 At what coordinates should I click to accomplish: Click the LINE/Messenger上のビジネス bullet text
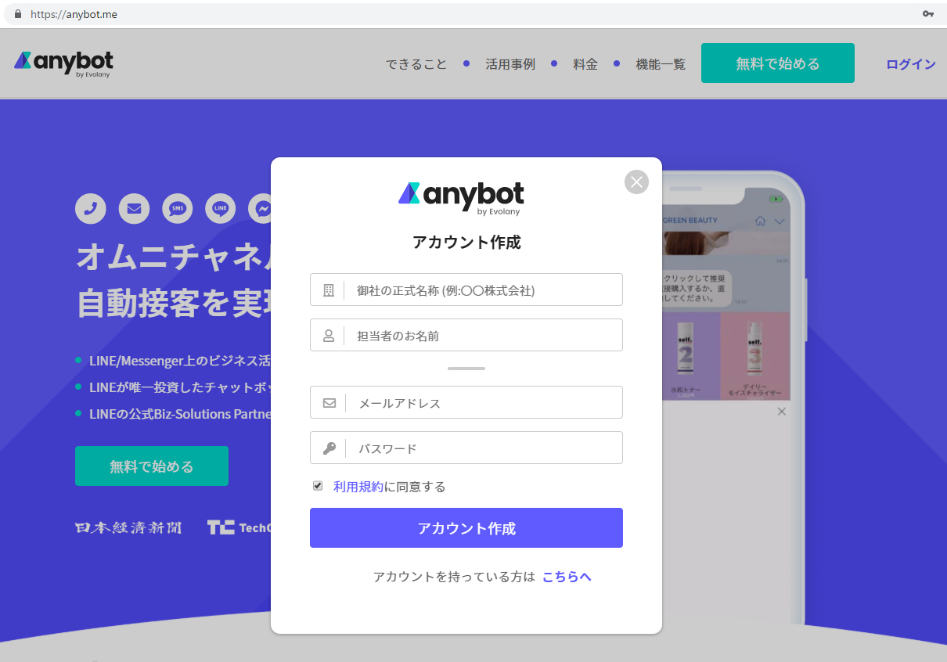click(180, 361)
